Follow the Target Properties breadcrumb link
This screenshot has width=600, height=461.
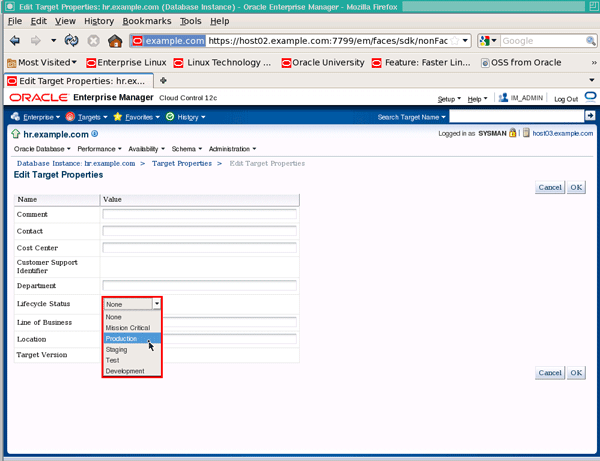point(182,163)
